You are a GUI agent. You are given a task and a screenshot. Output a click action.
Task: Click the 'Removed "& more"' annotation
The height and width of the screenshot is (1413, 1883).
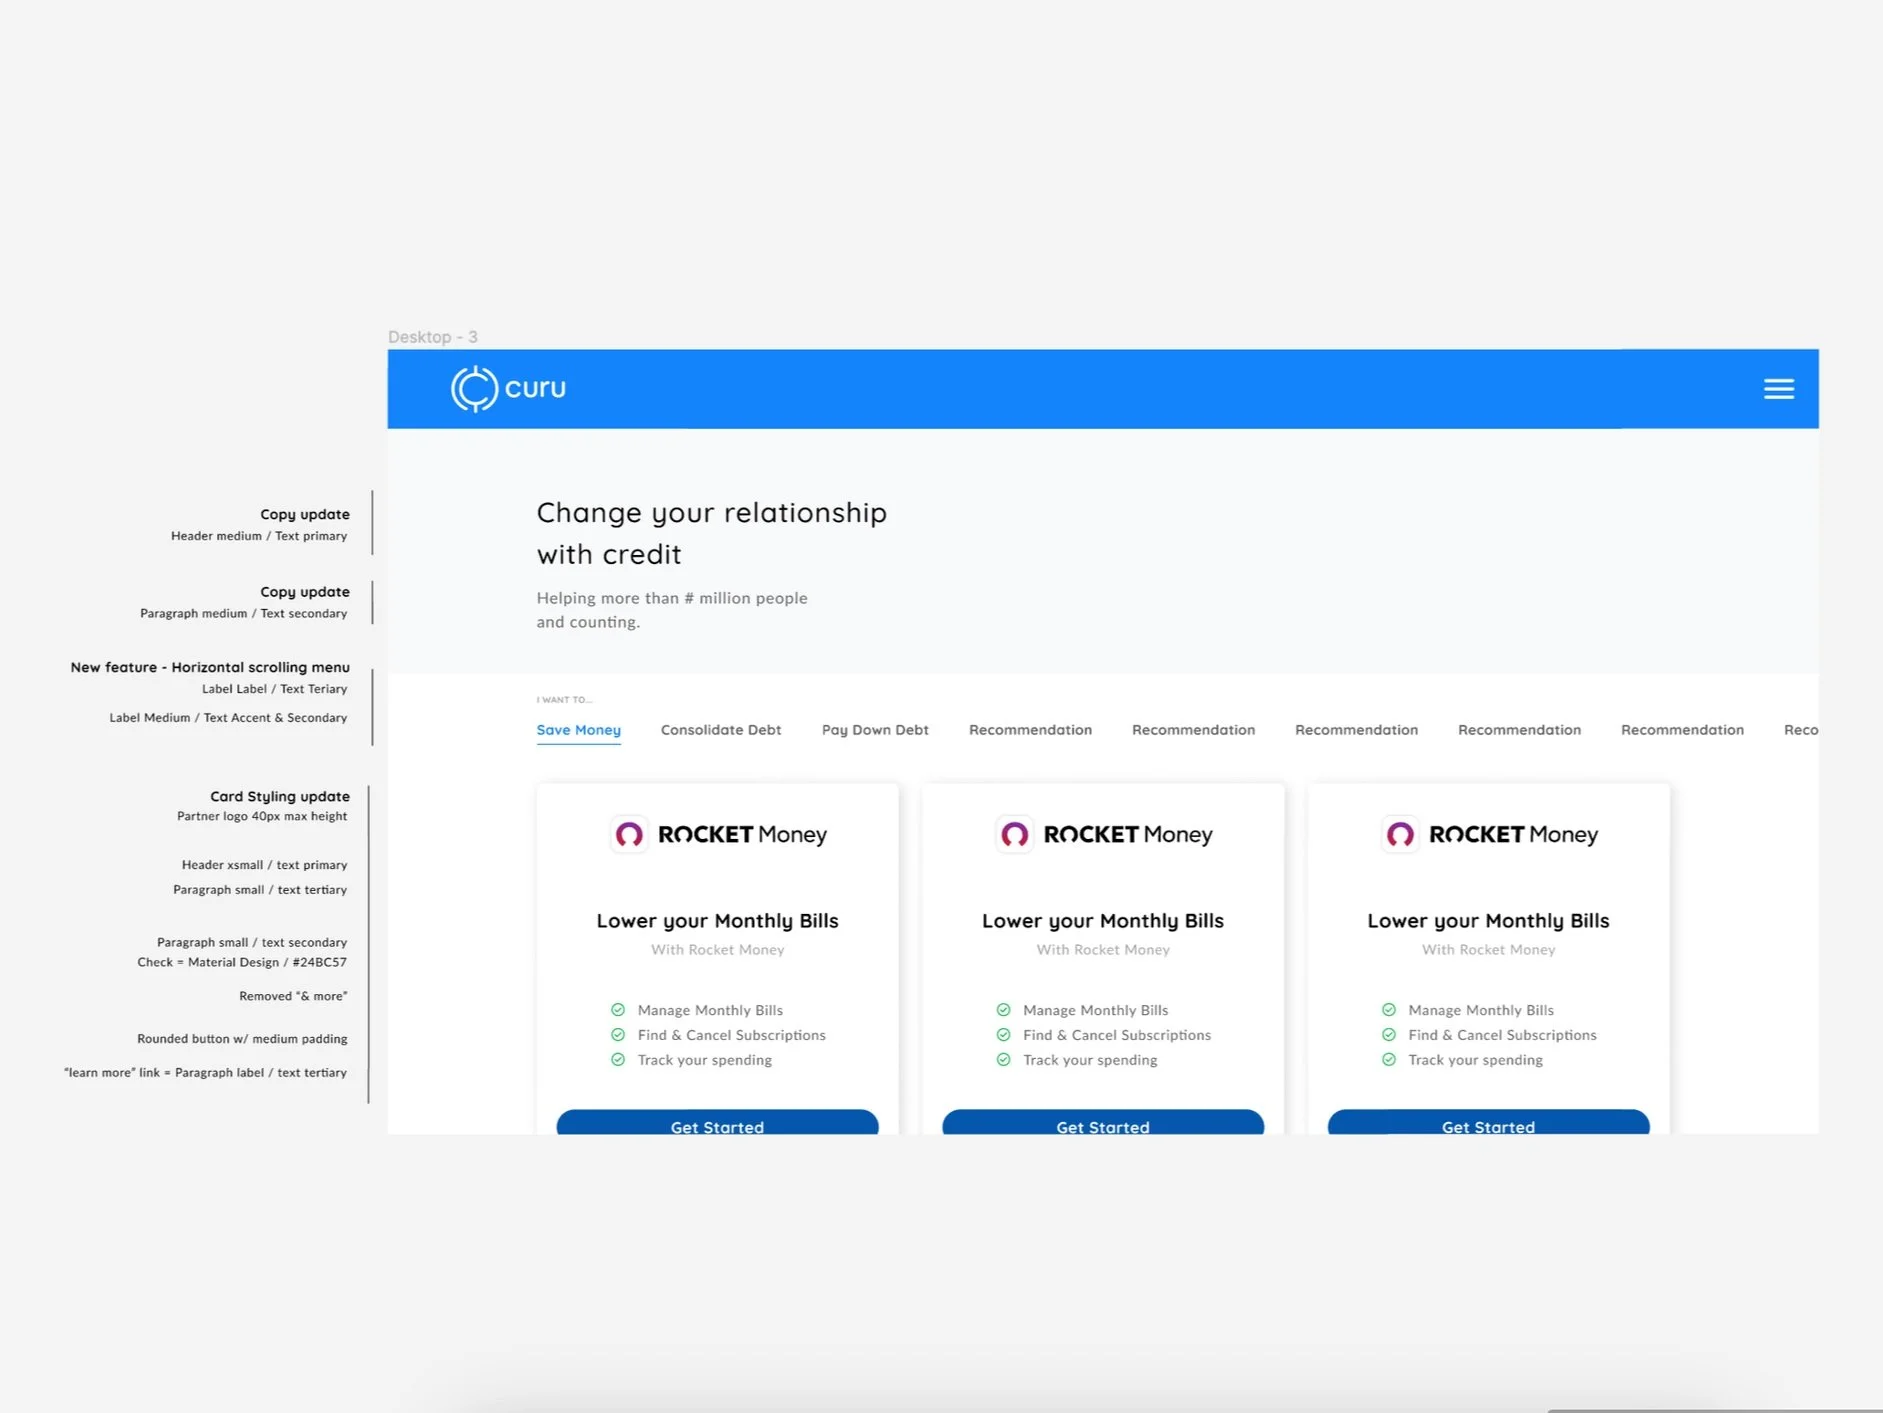[293, 996]
